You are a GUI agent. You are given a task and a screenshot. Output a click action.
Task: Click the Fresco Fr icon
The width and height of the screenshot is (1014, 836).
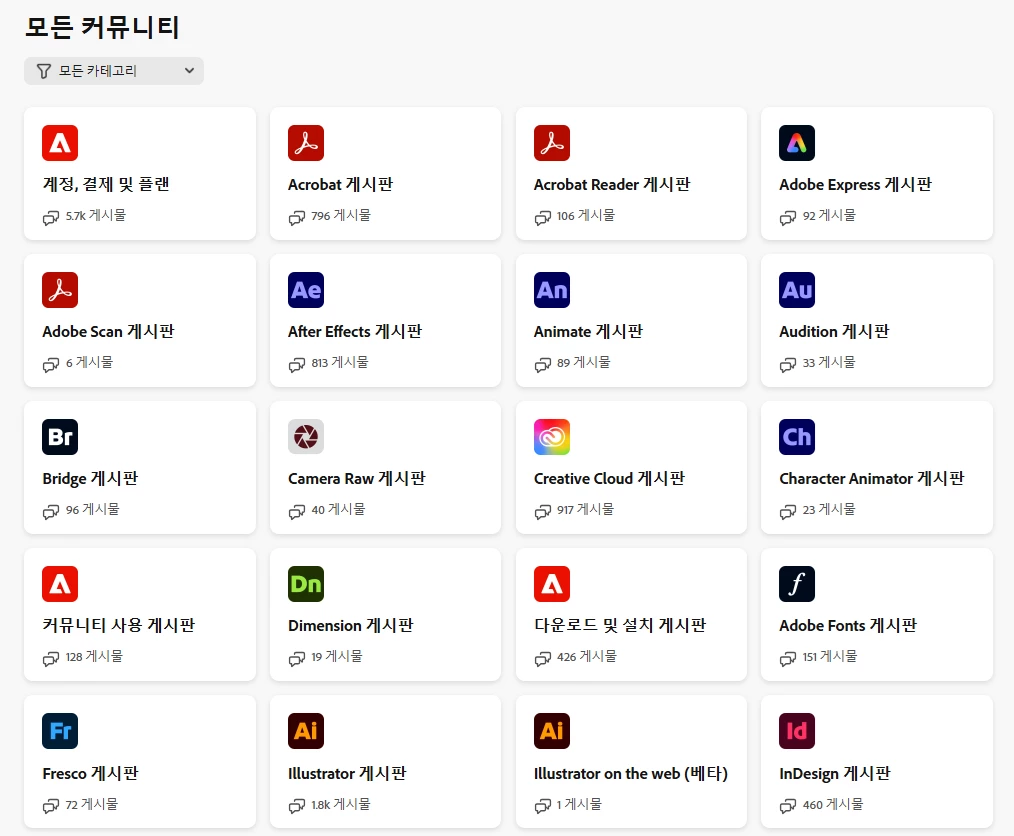(60, 731)
